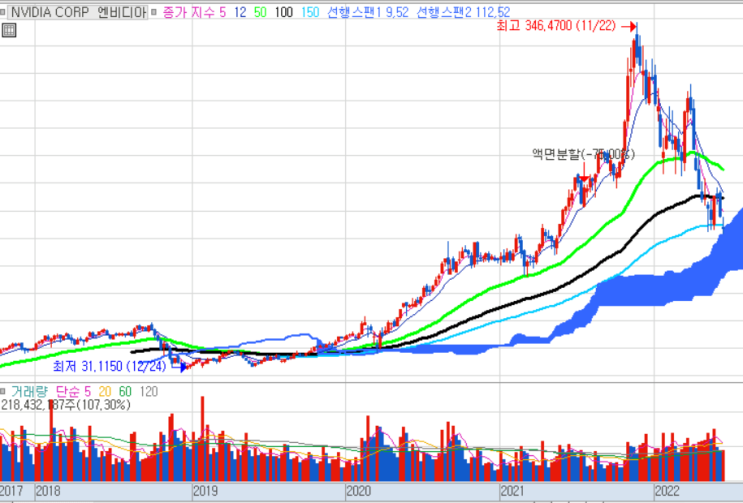Click the 단순 5 volume average label

[73, 392]
